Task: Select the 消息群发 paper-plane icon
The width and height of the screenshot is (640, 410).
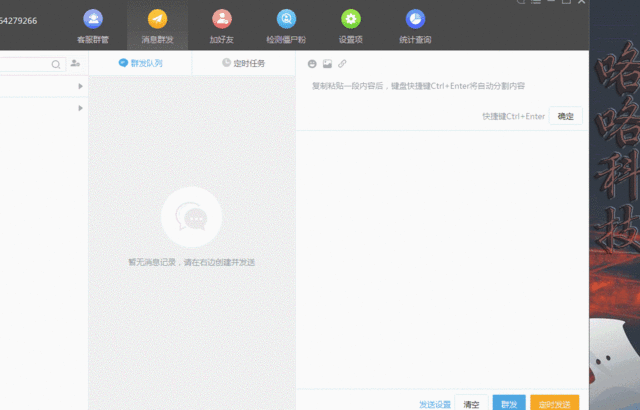Action: [157, 19]
